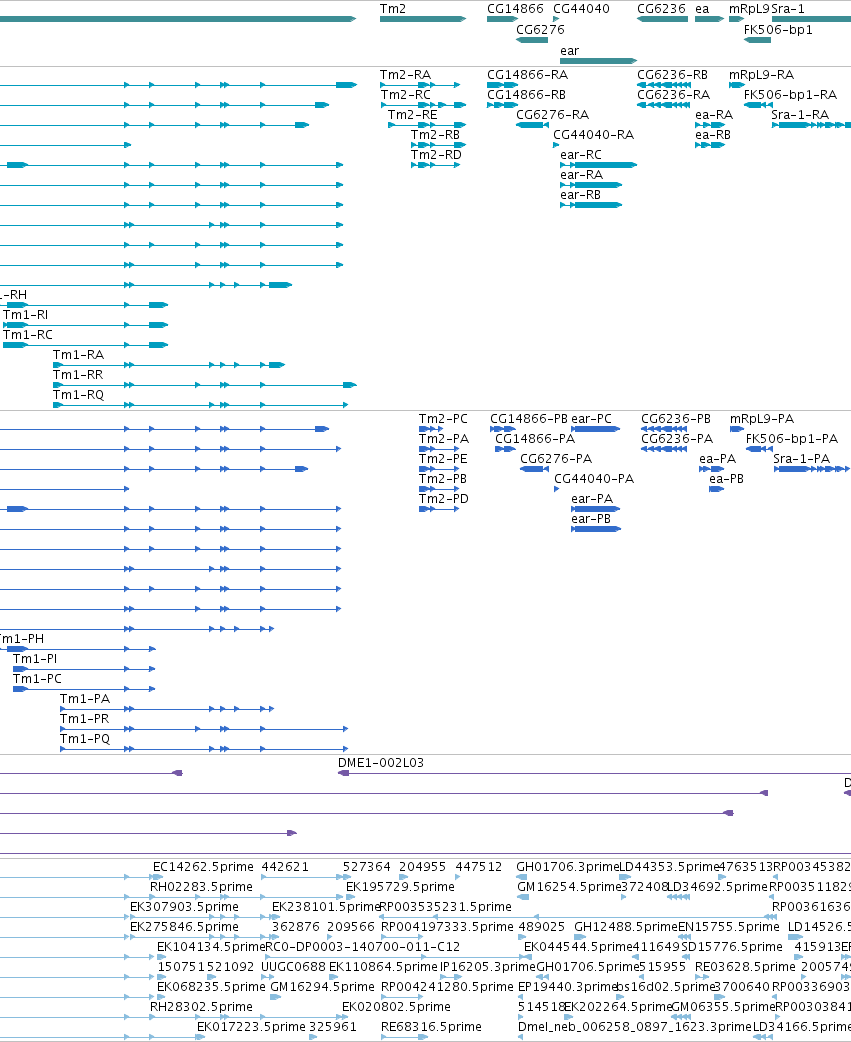Select transcript Tm1-RR
Screen dimensions: 851x1042
click(78, 375)
